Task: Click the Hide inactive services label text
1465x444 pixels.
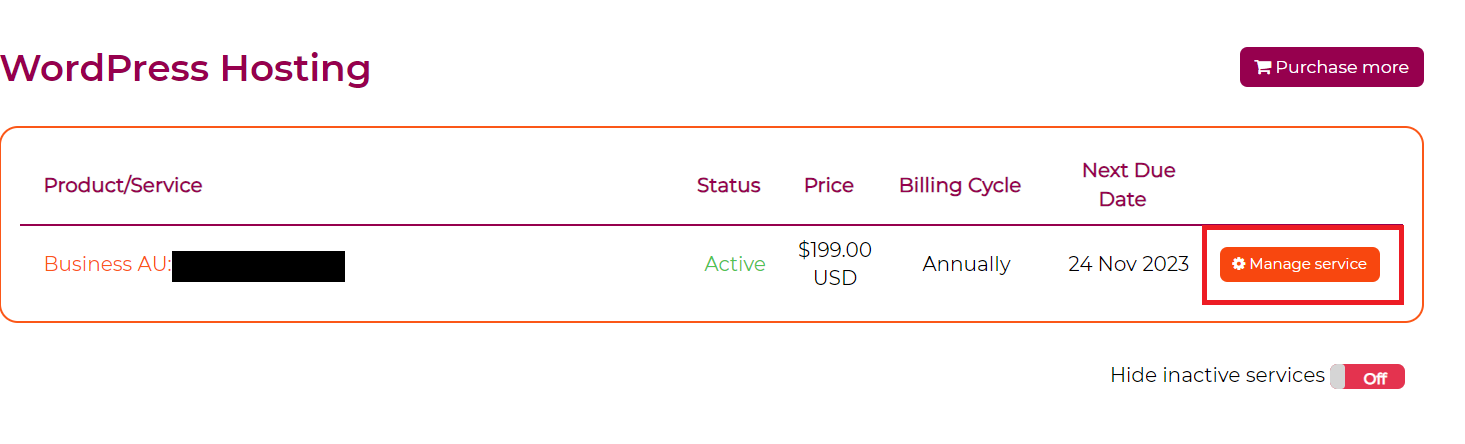Action: (1217, 375)
